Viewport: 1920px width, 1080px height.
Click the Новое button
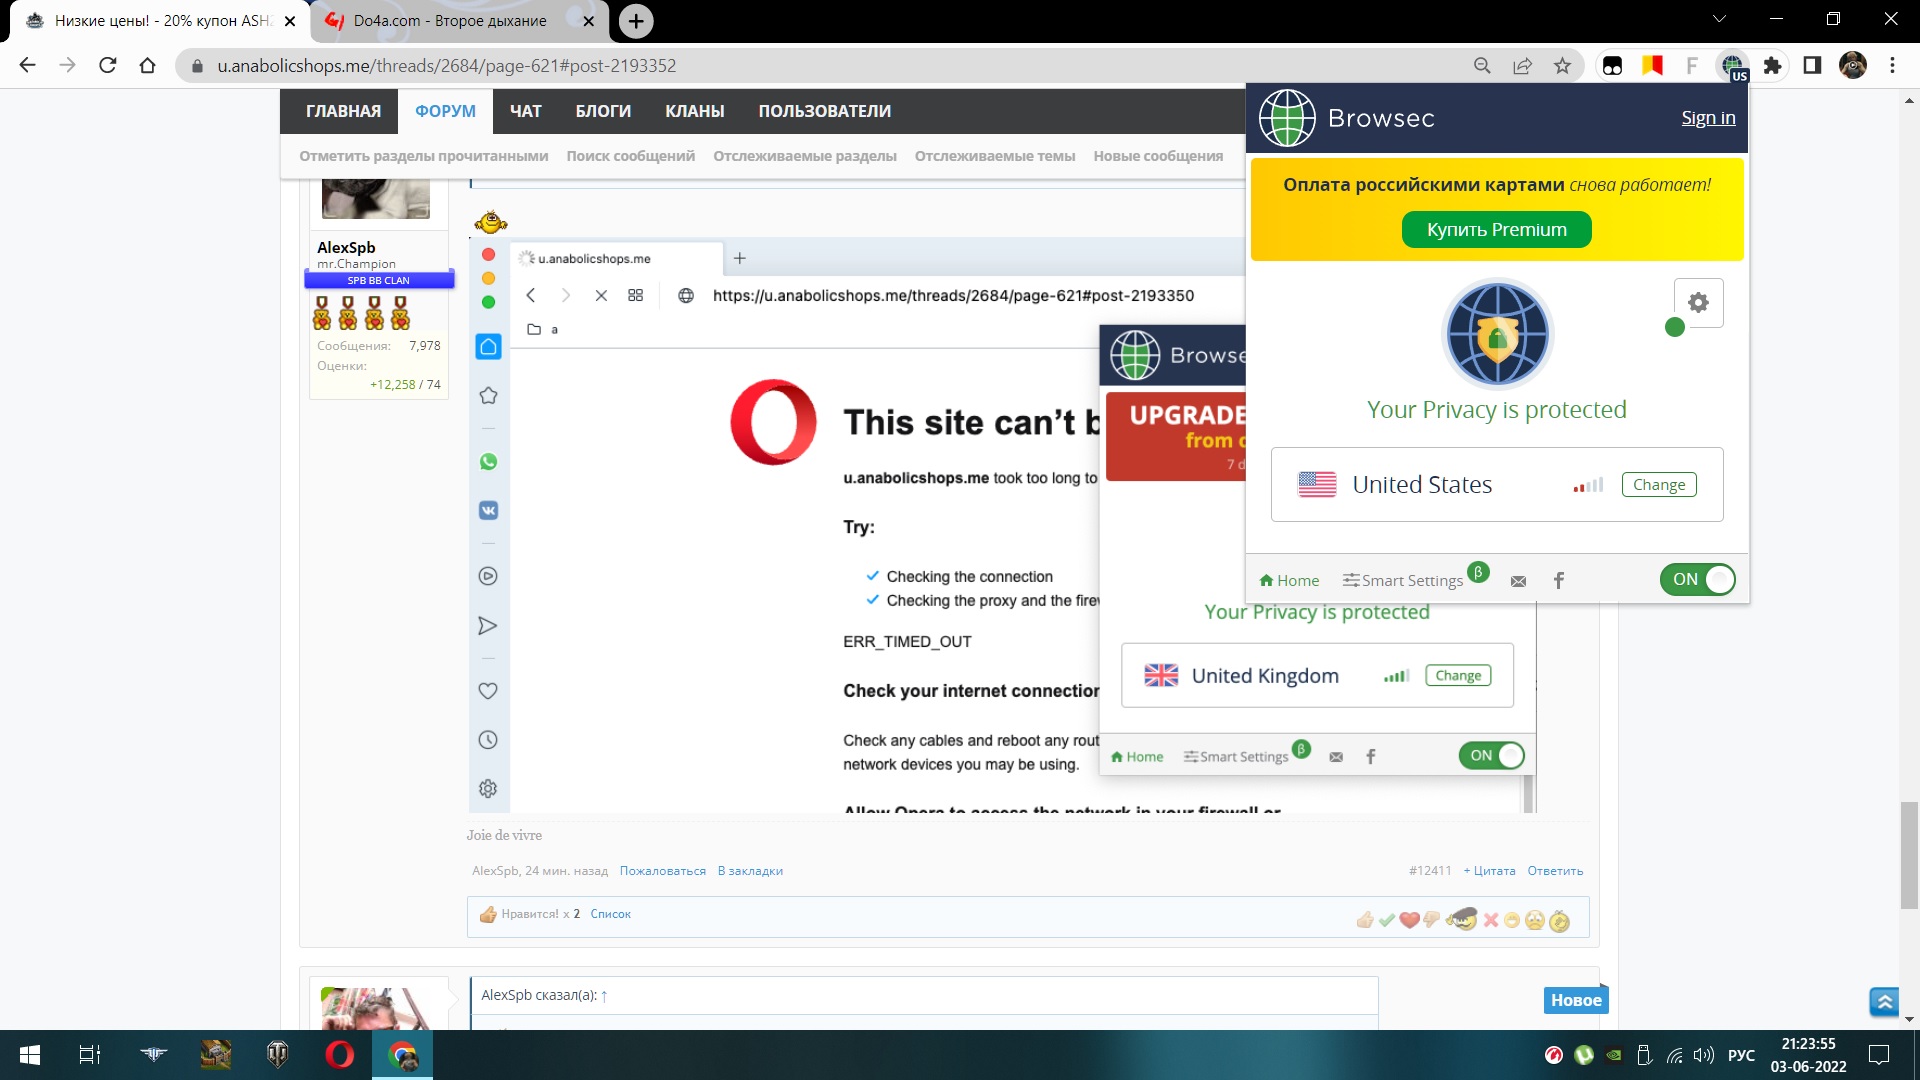click(1576, 1000)
